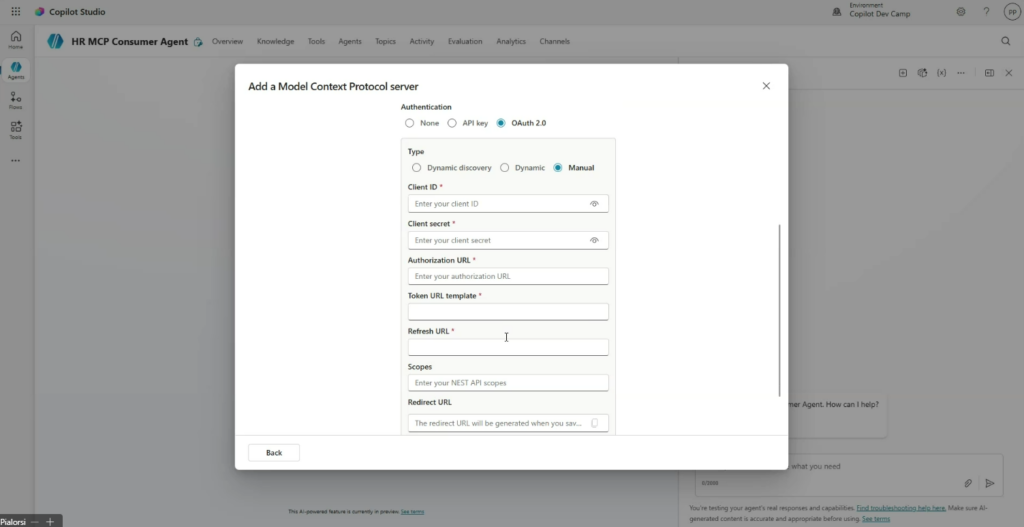Choose API key authentication radio button
The width and height of the screenshot is (1024, 527).
(452, 123)
